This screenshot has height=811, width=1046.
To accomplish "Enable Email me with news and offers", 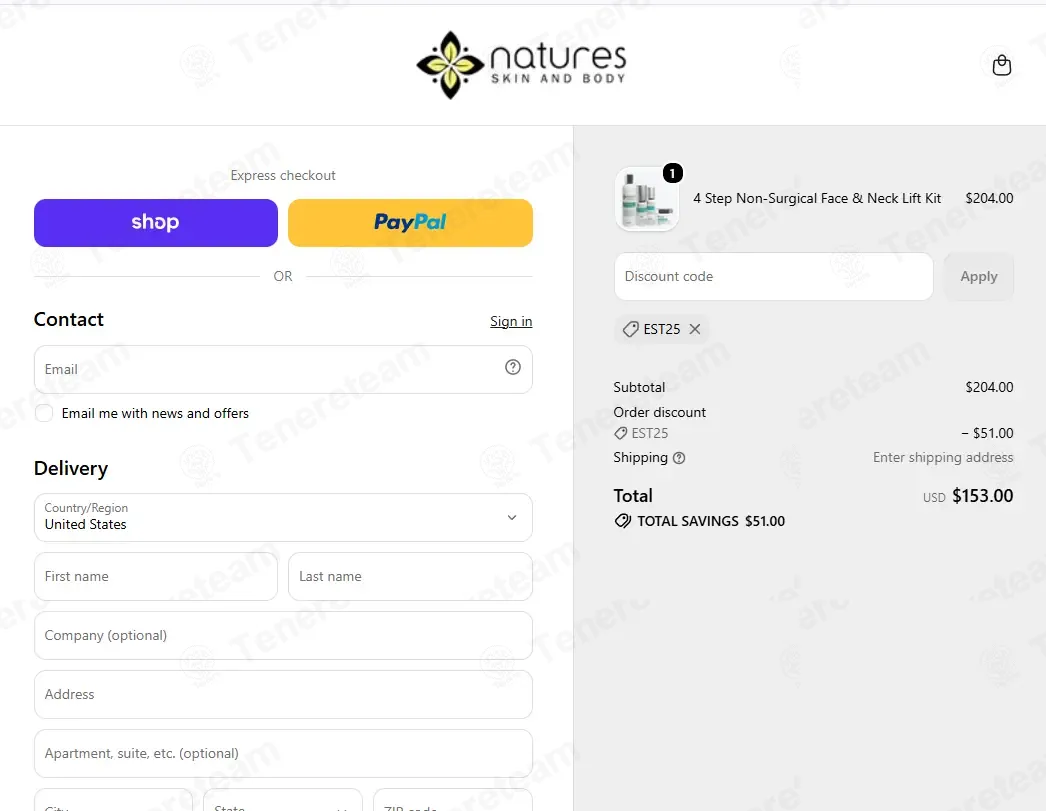I will (x=44, y=413).
